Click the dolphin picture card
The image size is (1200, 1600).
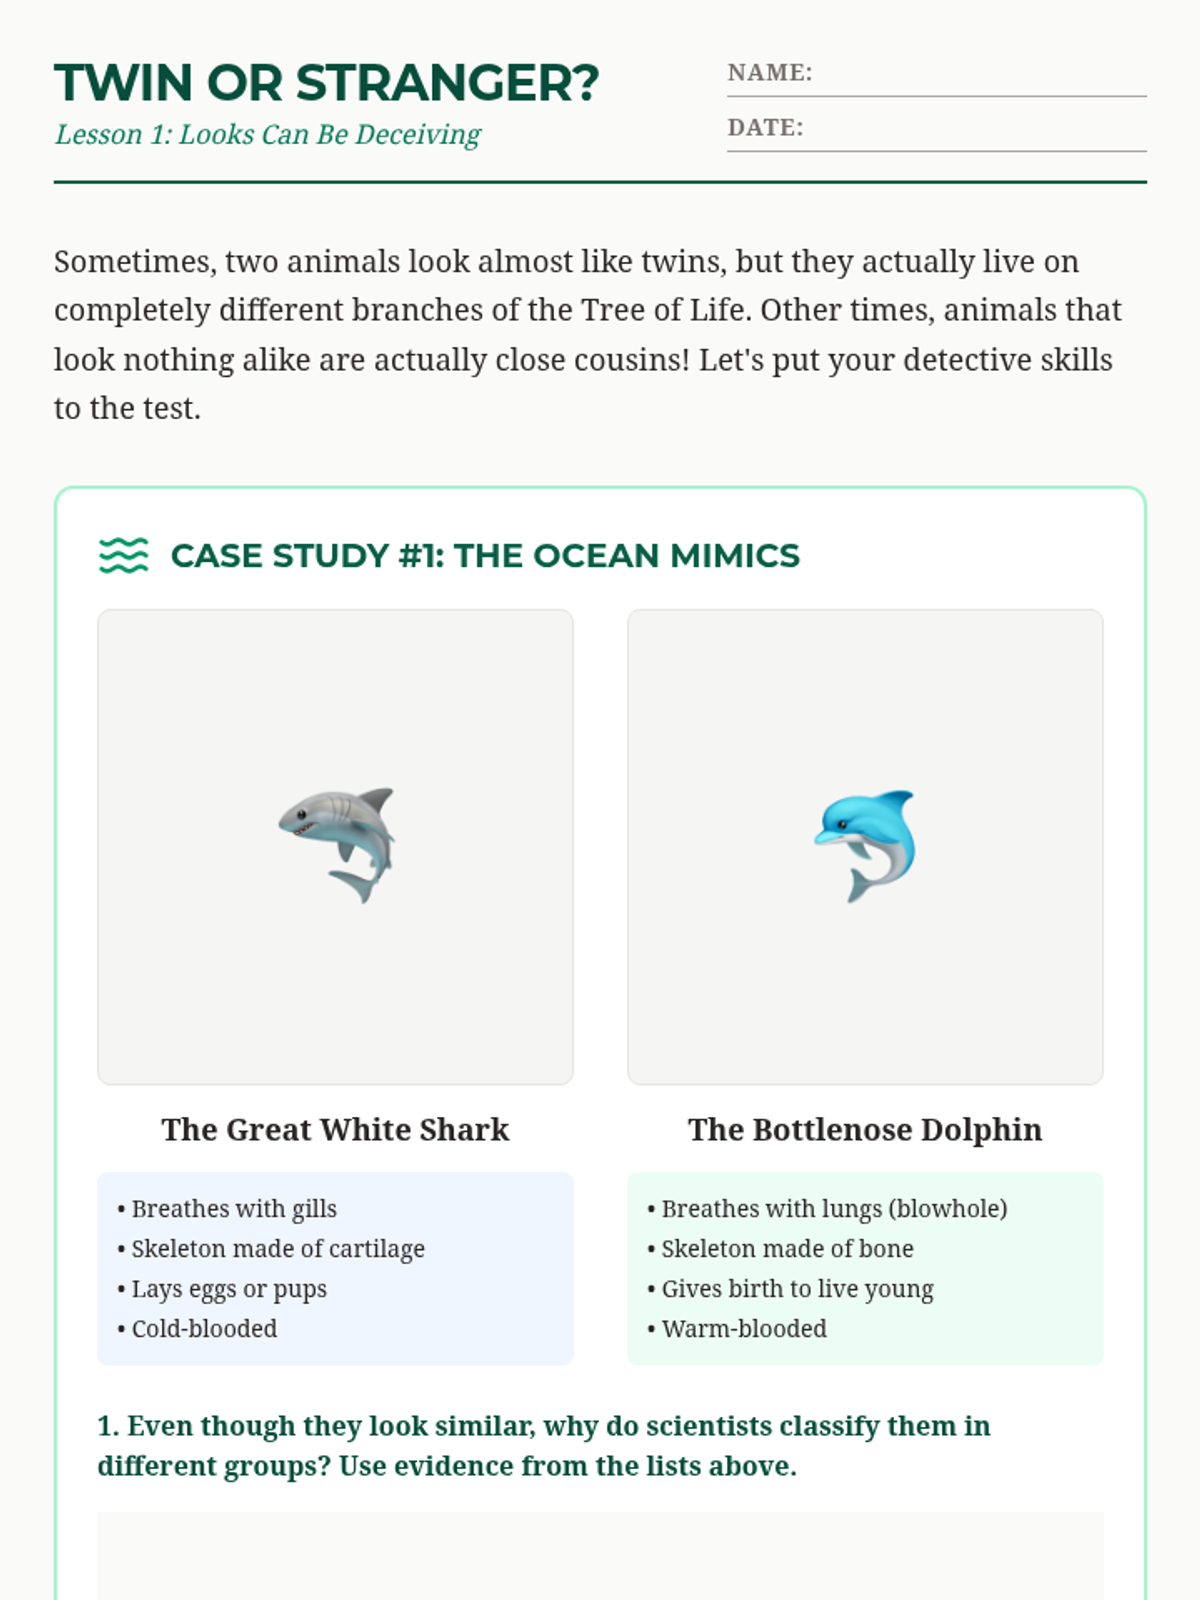click(x=865, y=847)
